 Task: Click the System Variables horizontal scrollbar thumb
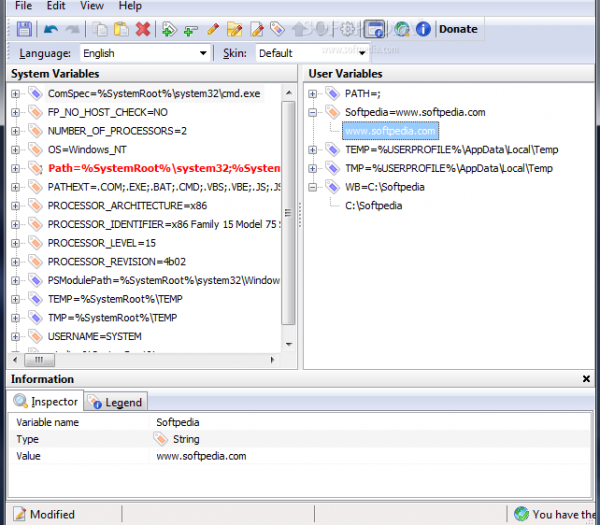click(39, 360)
